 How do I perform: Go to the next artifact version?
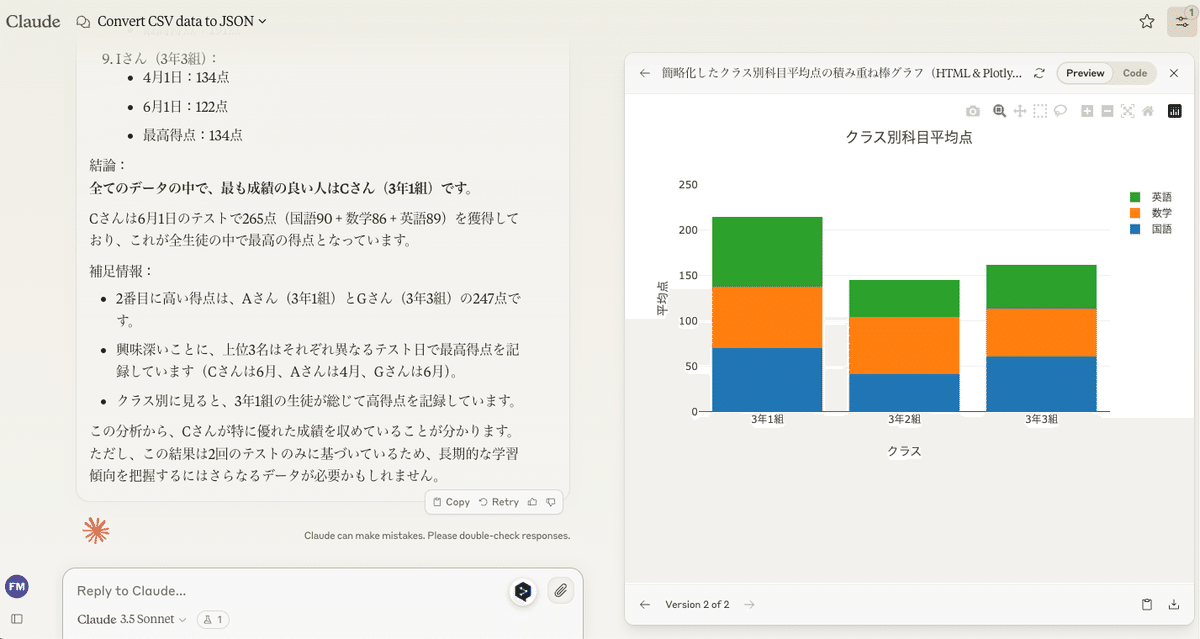click(x=749, y=604)
